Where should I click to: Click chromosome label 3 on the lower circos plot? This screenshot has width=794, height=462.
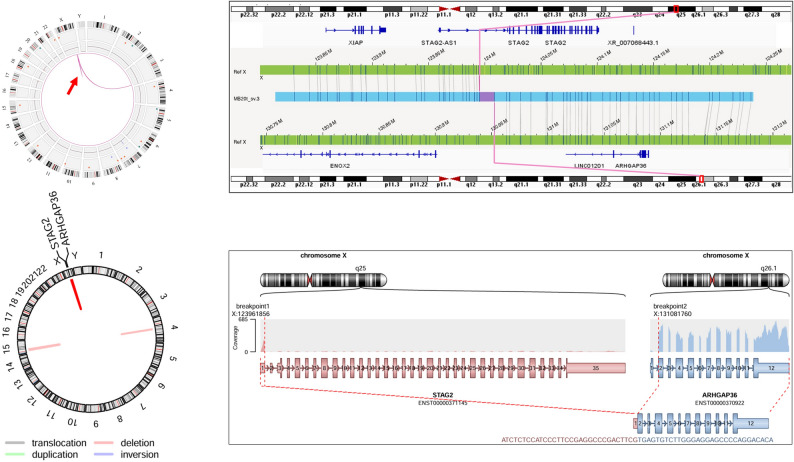tap(162, 296)
